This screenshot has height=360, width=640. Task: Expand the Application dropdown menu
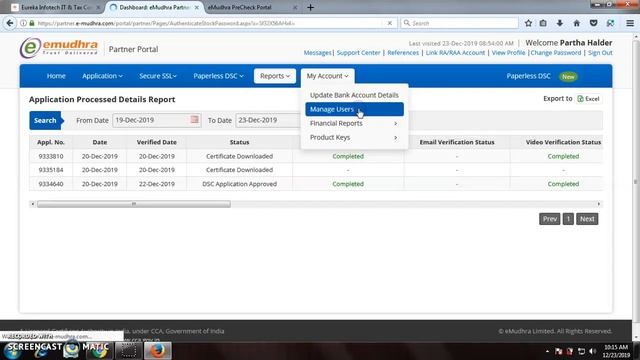[102, 76]
